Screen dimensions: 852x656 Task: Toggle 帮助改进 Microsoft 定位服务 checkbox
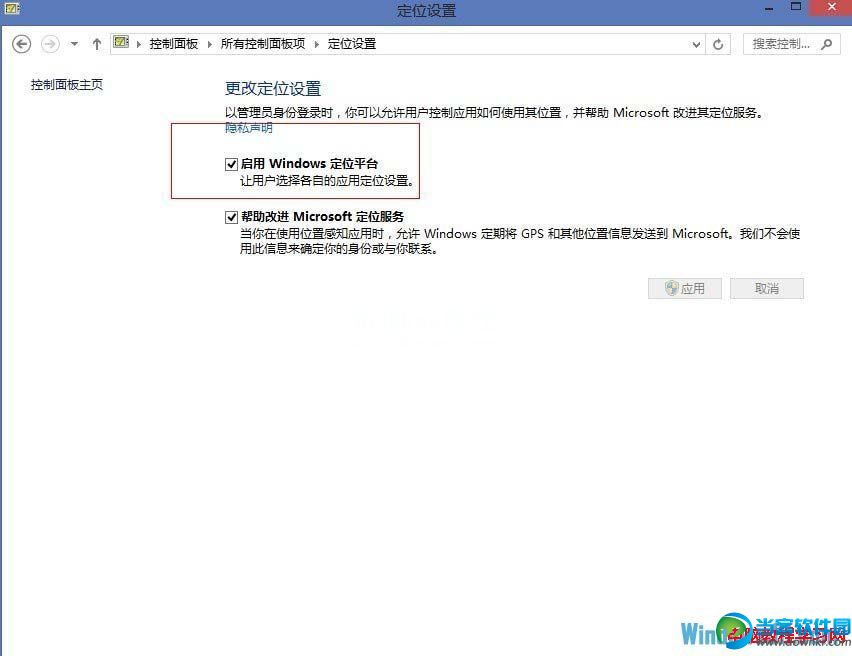231,217
